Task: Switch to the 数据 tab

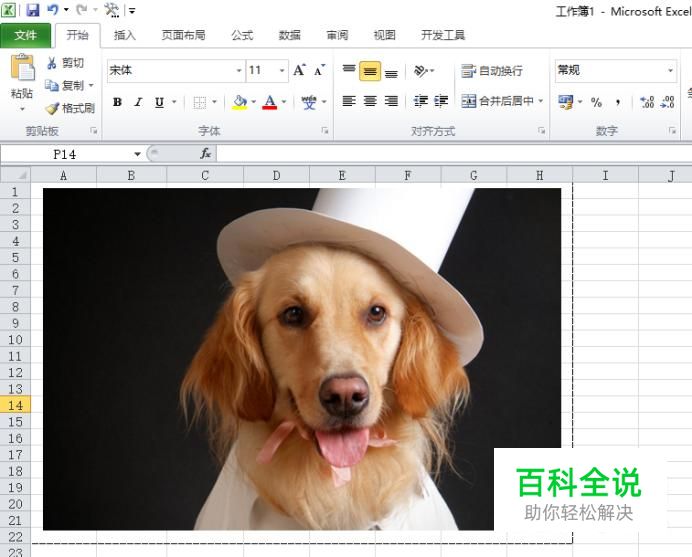Action: (x=290, y=35)
